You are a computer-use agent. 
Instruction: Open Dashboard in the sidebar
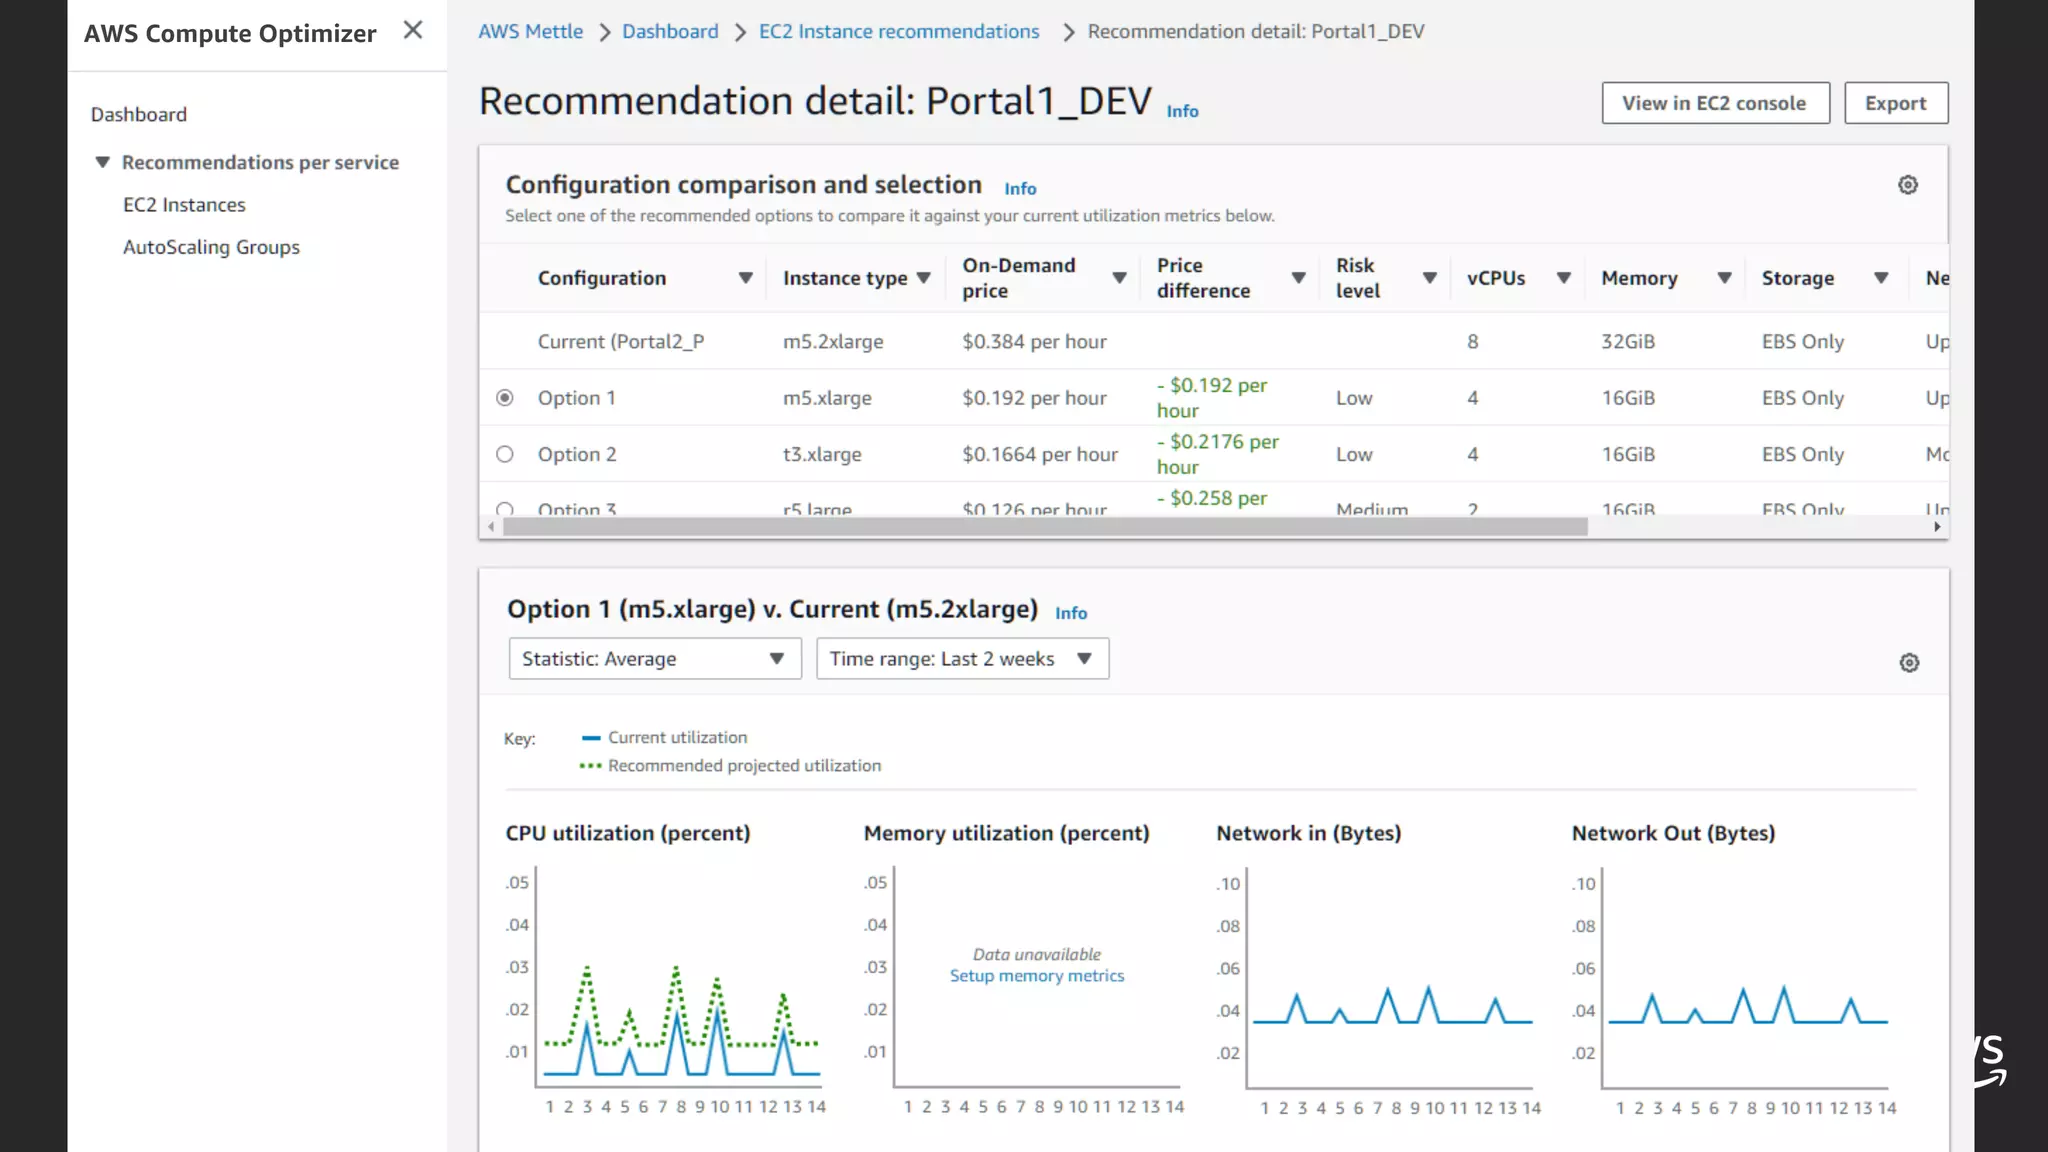[139, 114]
